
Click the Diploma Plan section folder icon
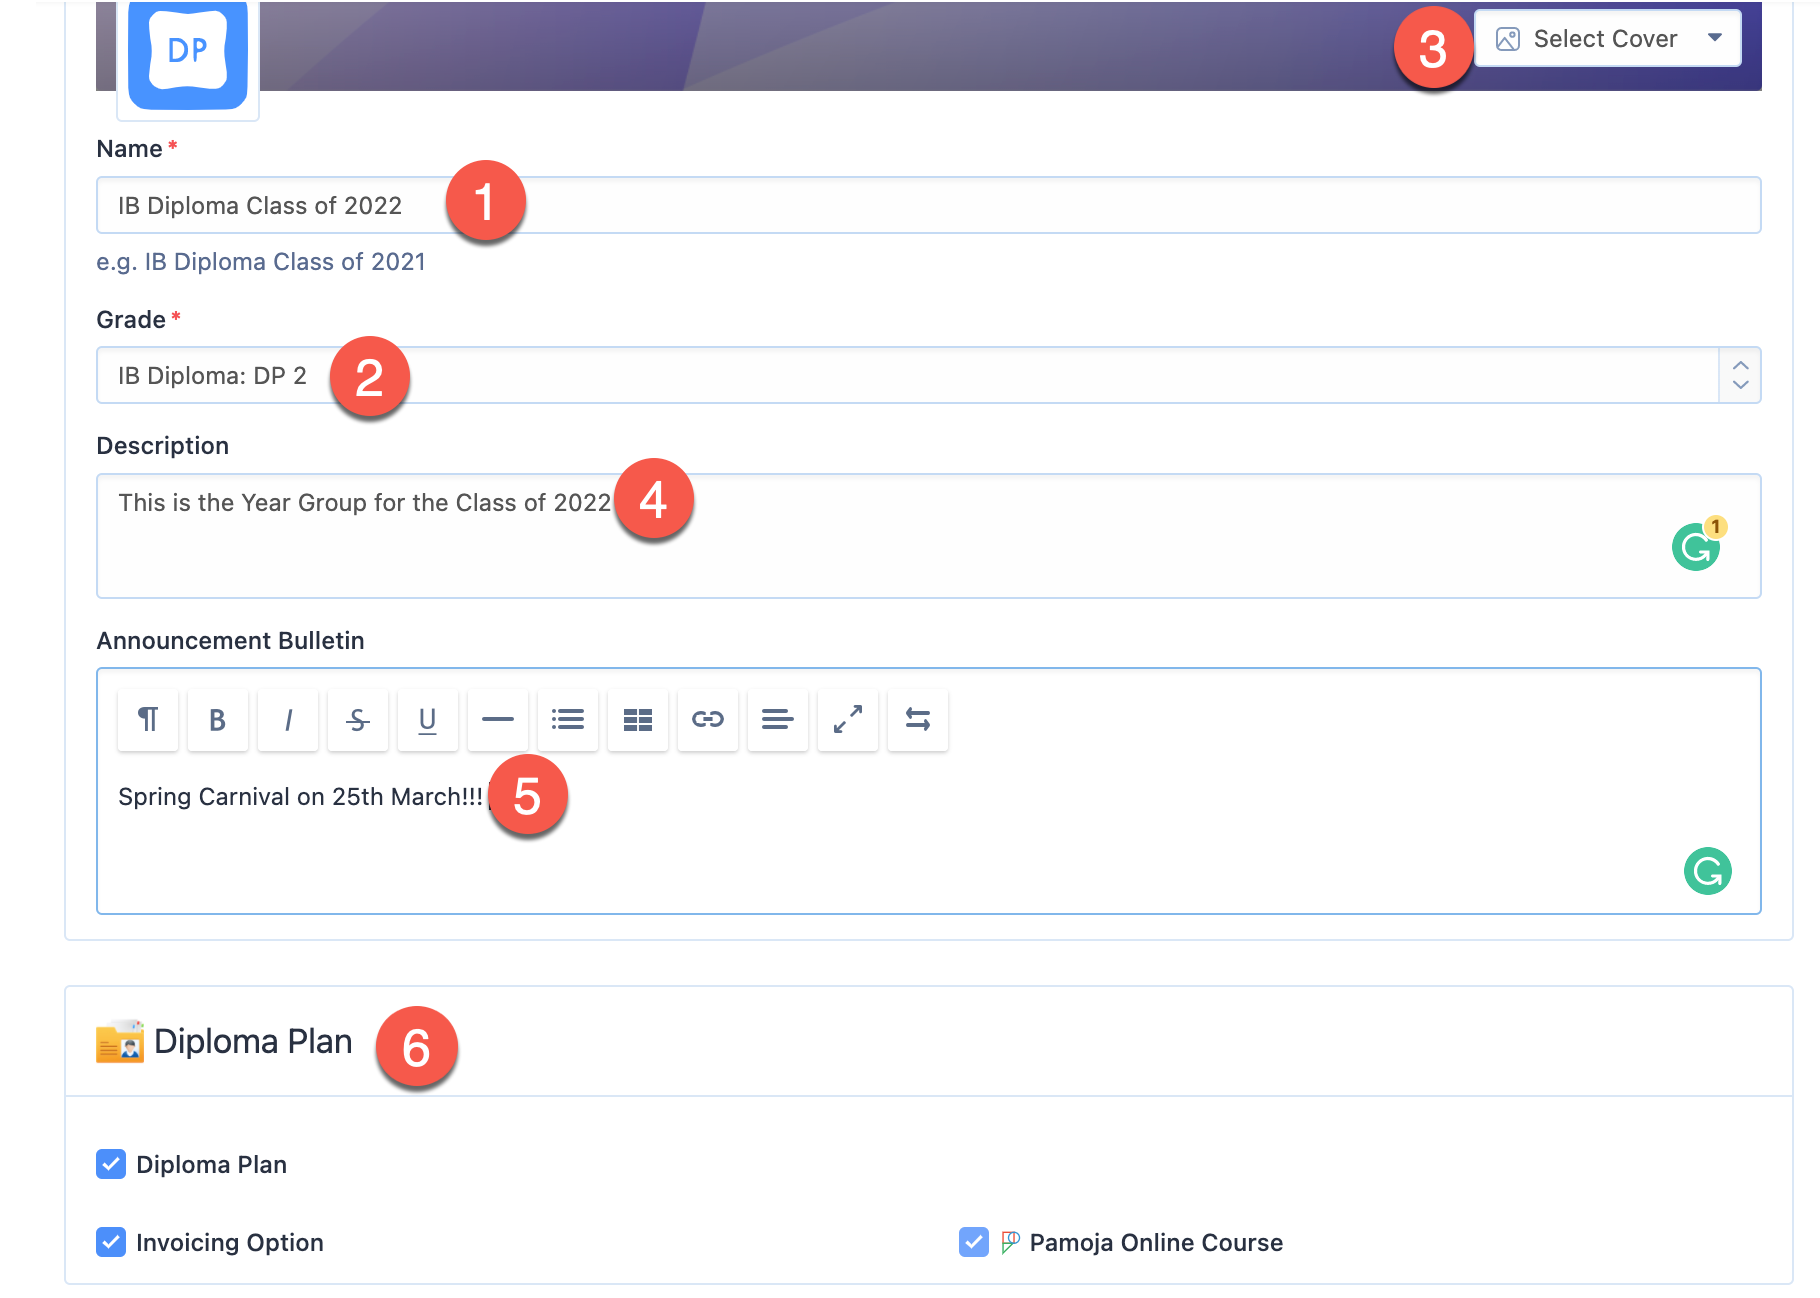click(120, 1042)
